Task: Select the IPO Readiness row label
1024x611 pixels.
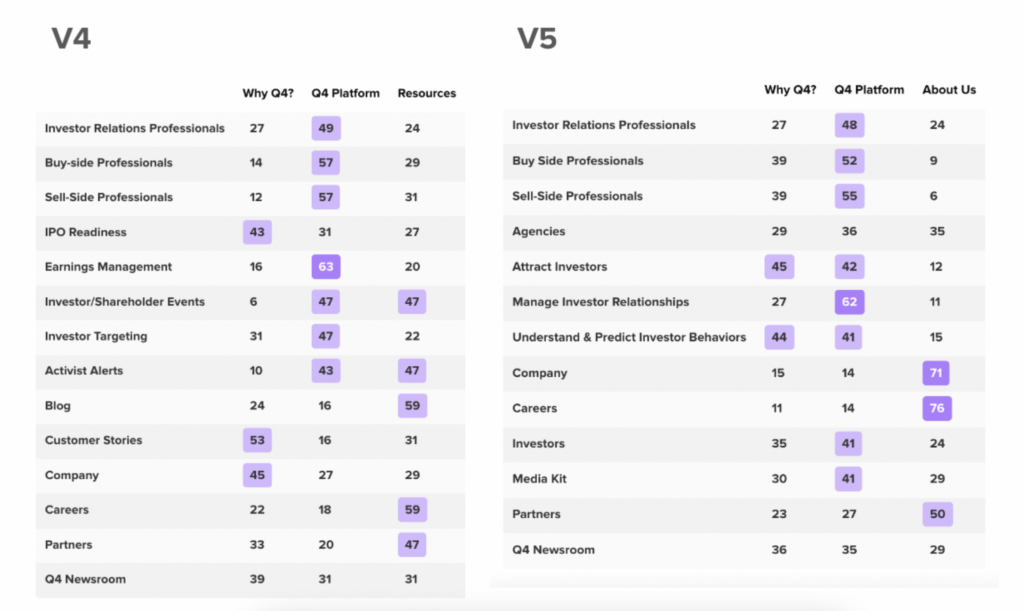Action: tap(85, 232)
